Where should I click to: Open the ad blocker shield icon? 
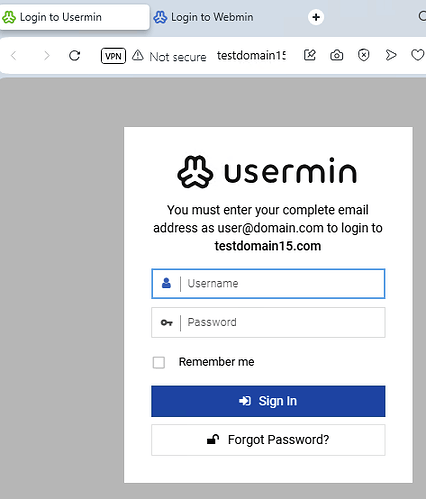364,55
